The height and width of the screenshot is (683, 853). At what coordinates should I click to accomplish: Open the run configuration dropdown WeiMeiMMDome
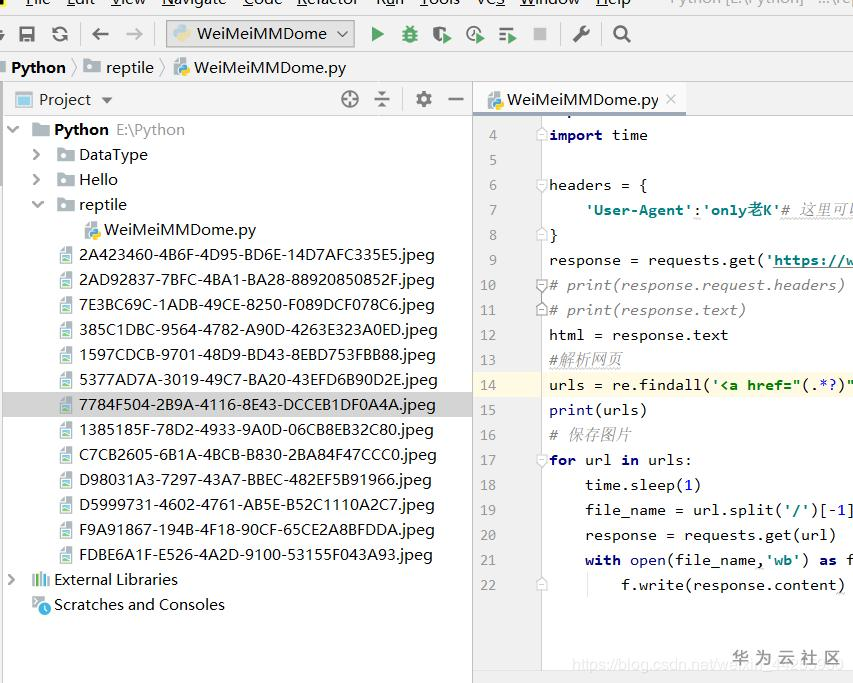(x=260, y=34)
